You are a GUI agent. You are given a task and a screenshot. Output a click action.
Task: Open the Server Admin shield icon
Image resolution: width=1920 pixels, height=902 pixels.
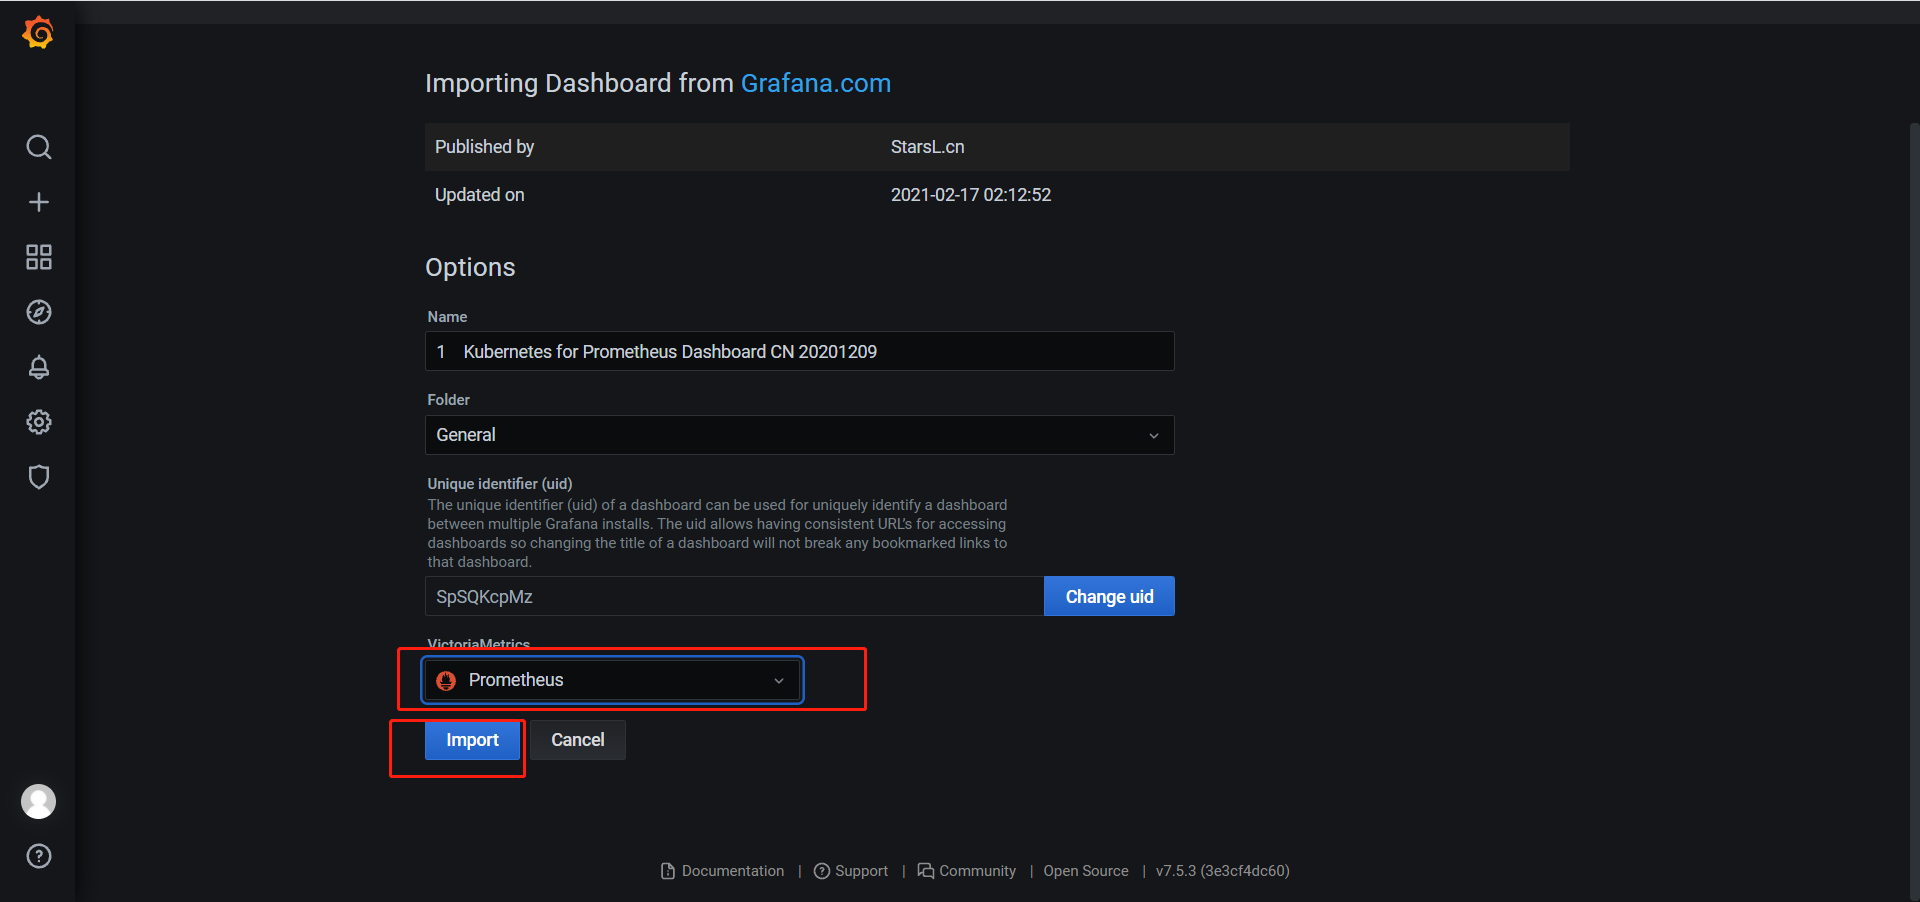pos(39,477)
